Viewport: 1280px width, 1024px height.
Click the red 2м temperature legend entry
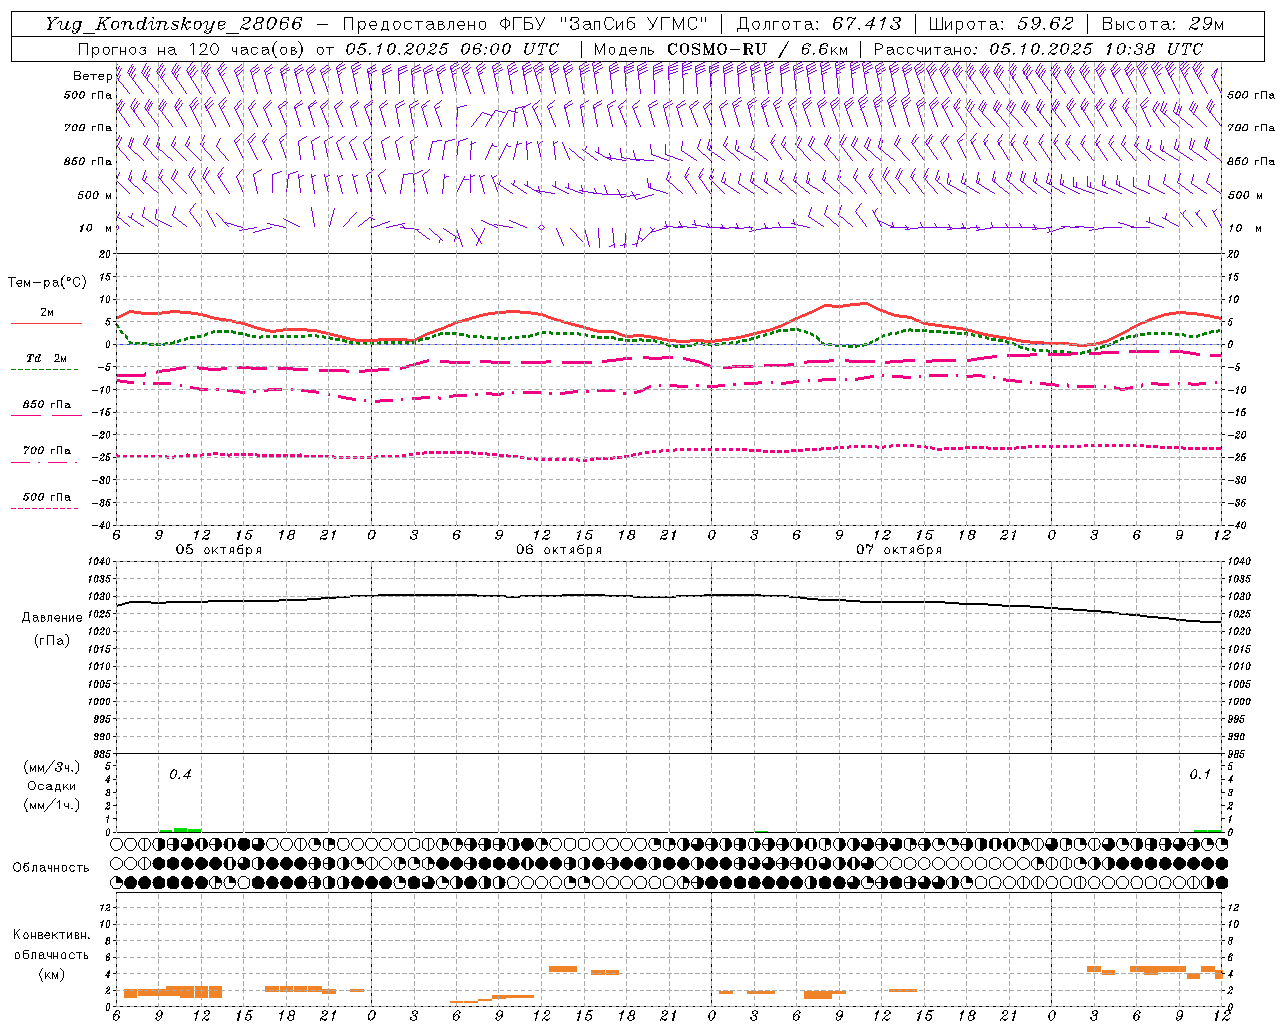(46, 315)
